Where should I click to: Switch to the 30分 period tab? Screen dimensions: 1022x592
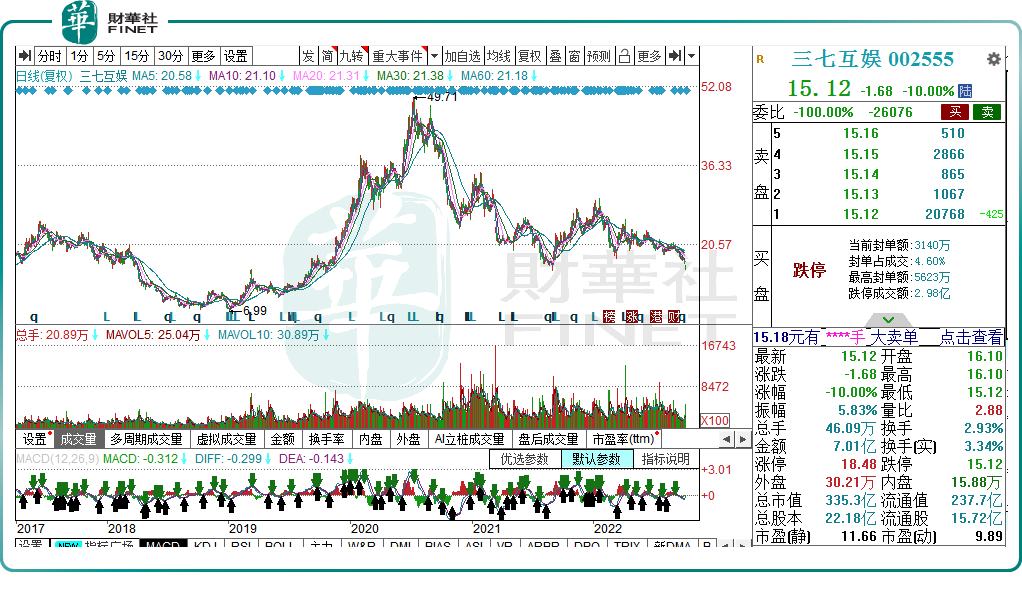pos(171,56)
